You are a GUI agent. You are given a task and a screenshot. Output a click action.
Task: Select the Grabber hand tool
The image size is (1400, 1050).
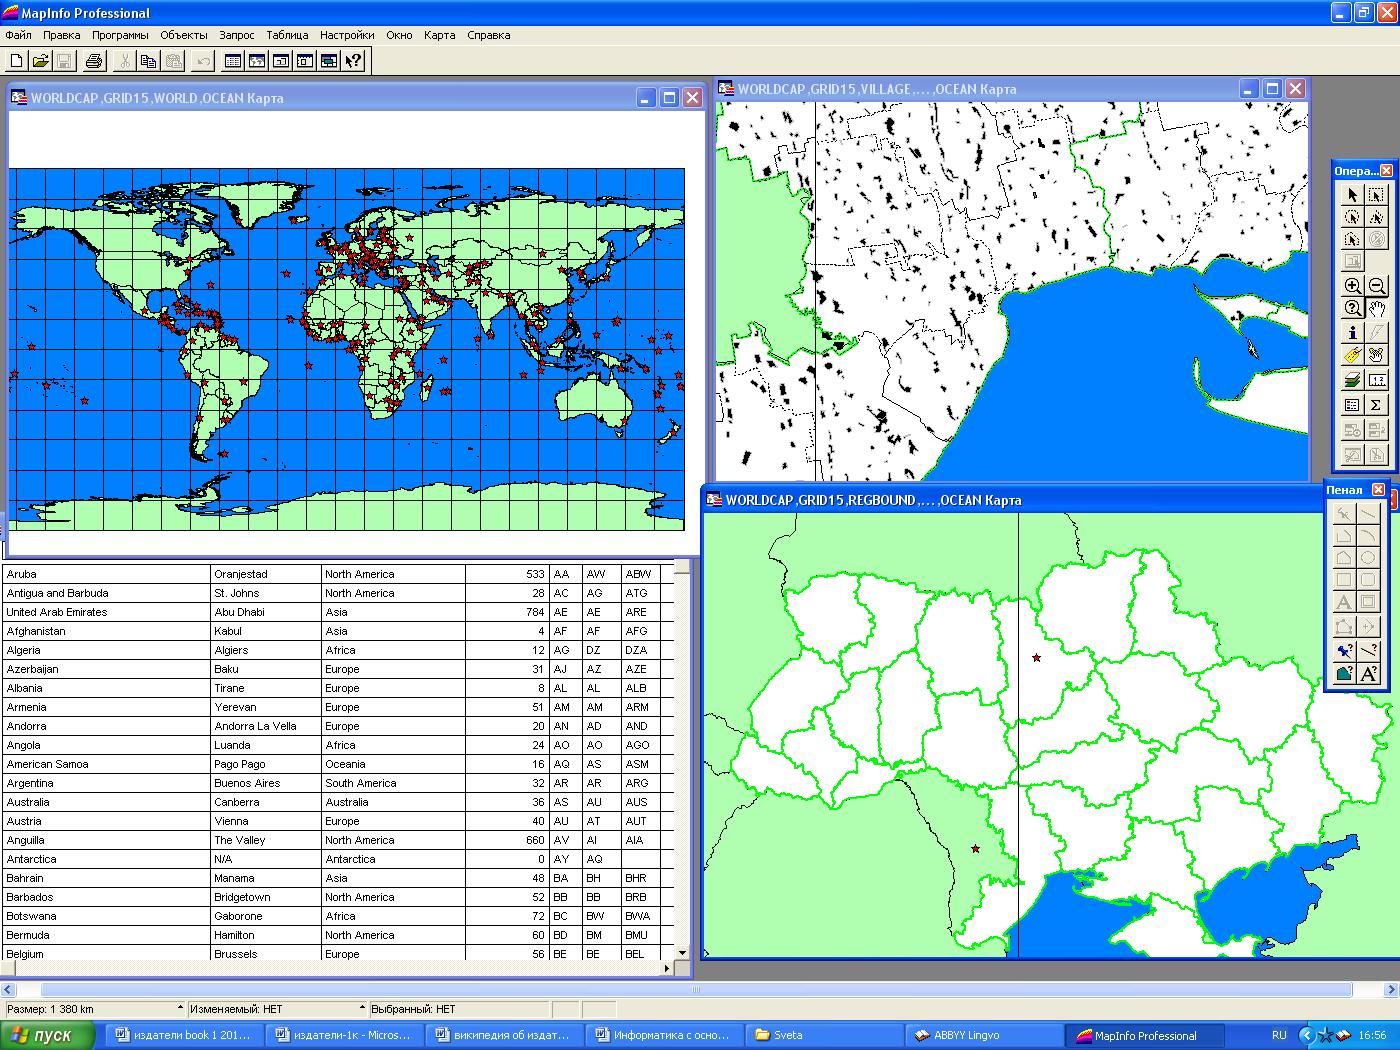click(1376, 308)
